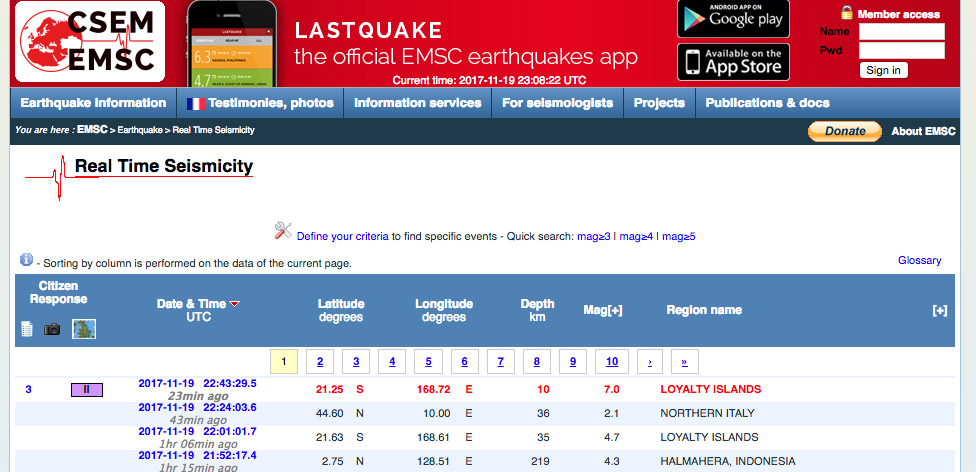This screenshot has width=976, height=472.
Task: Click the testimonies document icon in Citizen Response
Action: [27, 329]
